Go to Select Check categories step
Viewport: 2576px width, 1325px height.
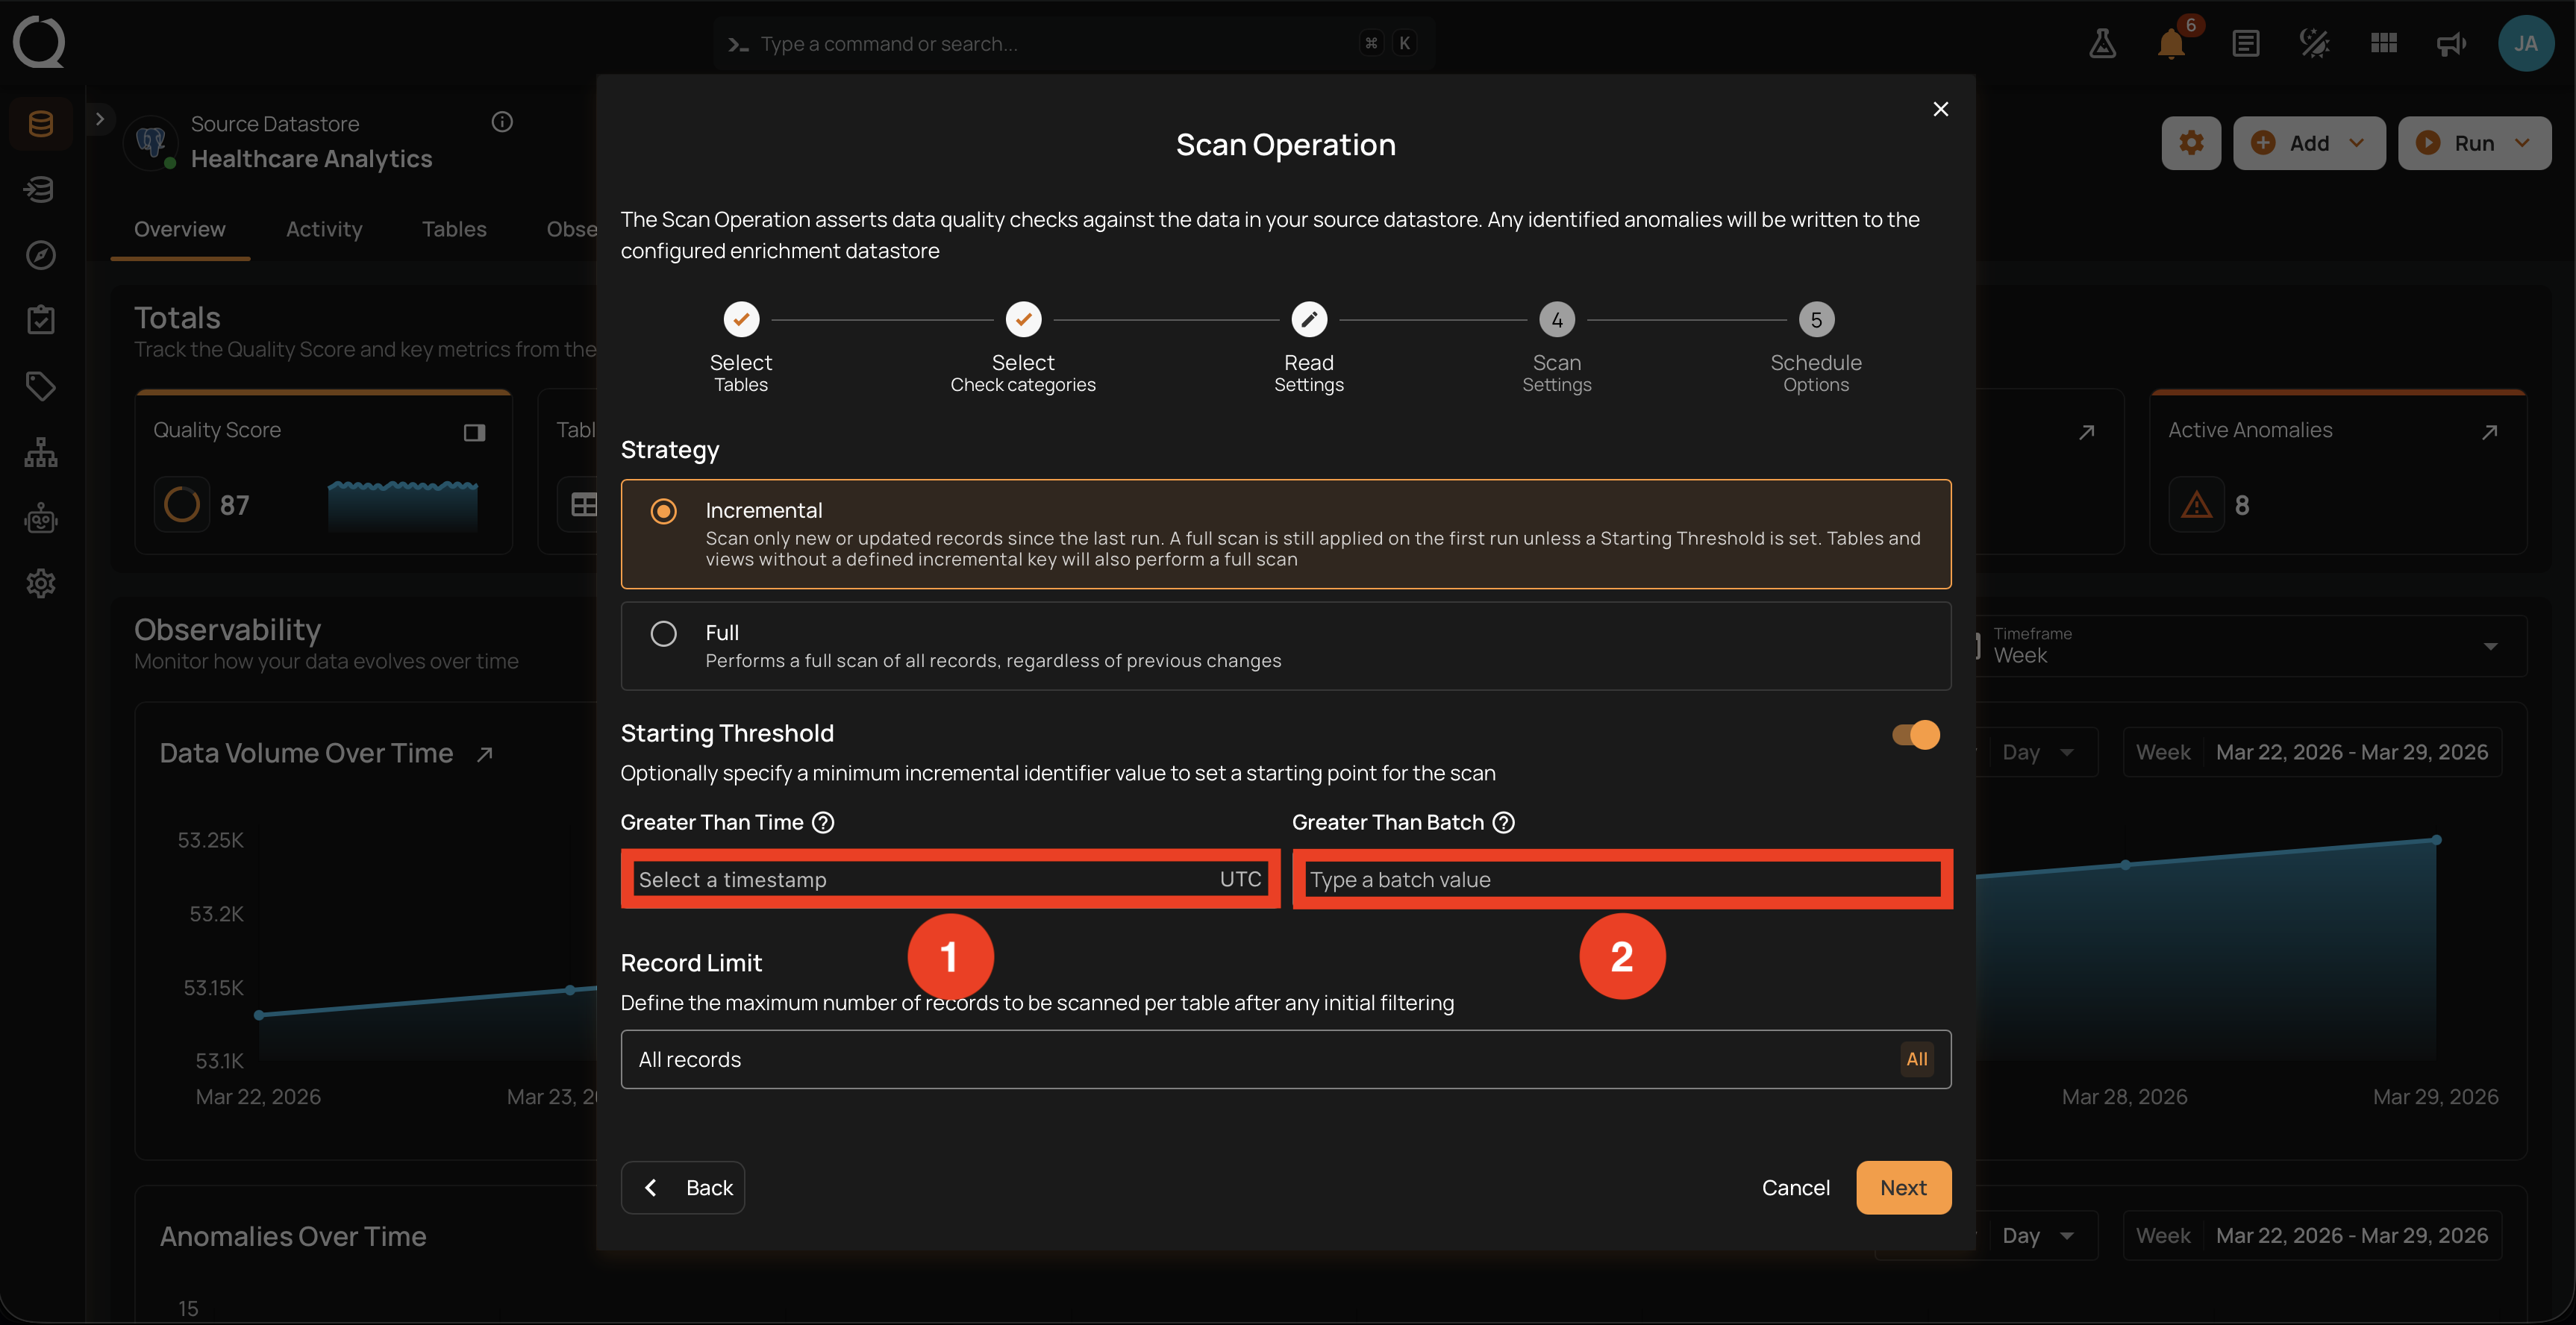click(1023, 348)
